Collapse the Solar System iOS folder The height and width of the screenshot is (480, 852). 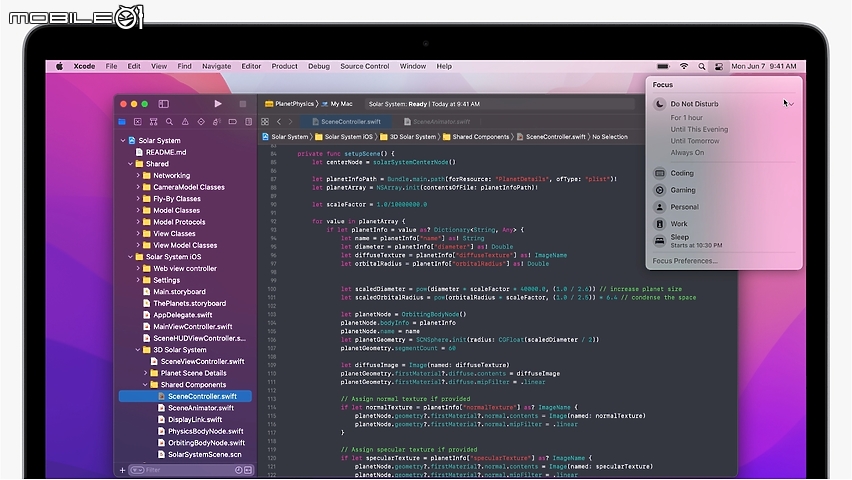click(x=130, y=257)
